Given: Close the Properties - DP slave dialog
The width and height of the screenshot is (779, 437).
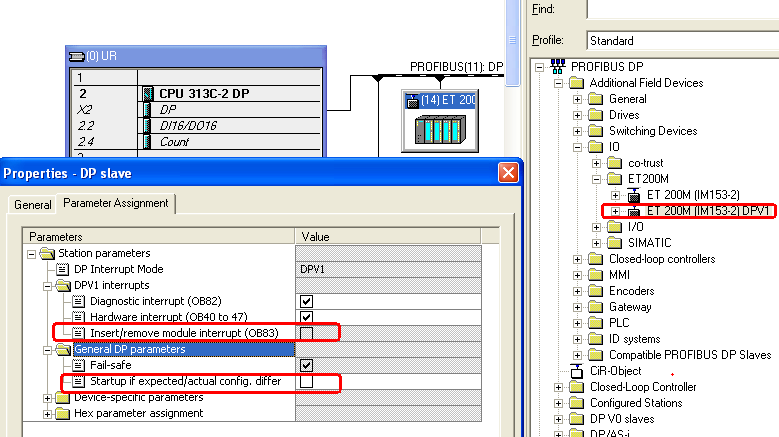Looking at the screenshot, I should point(508,173).
